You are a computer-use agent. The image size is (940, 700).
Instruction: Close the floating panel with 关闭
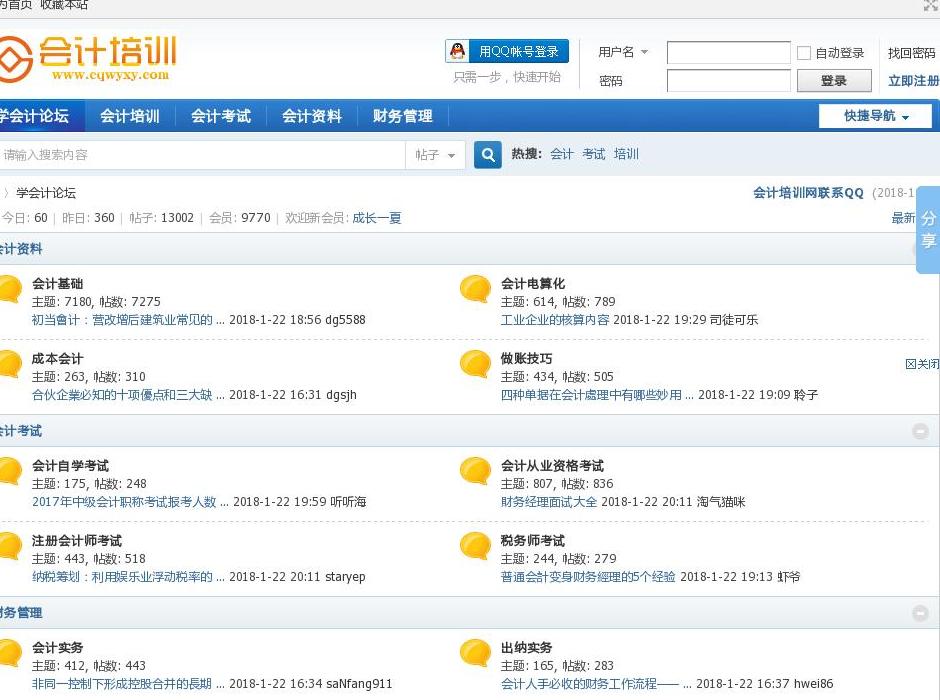coord(922,364)
